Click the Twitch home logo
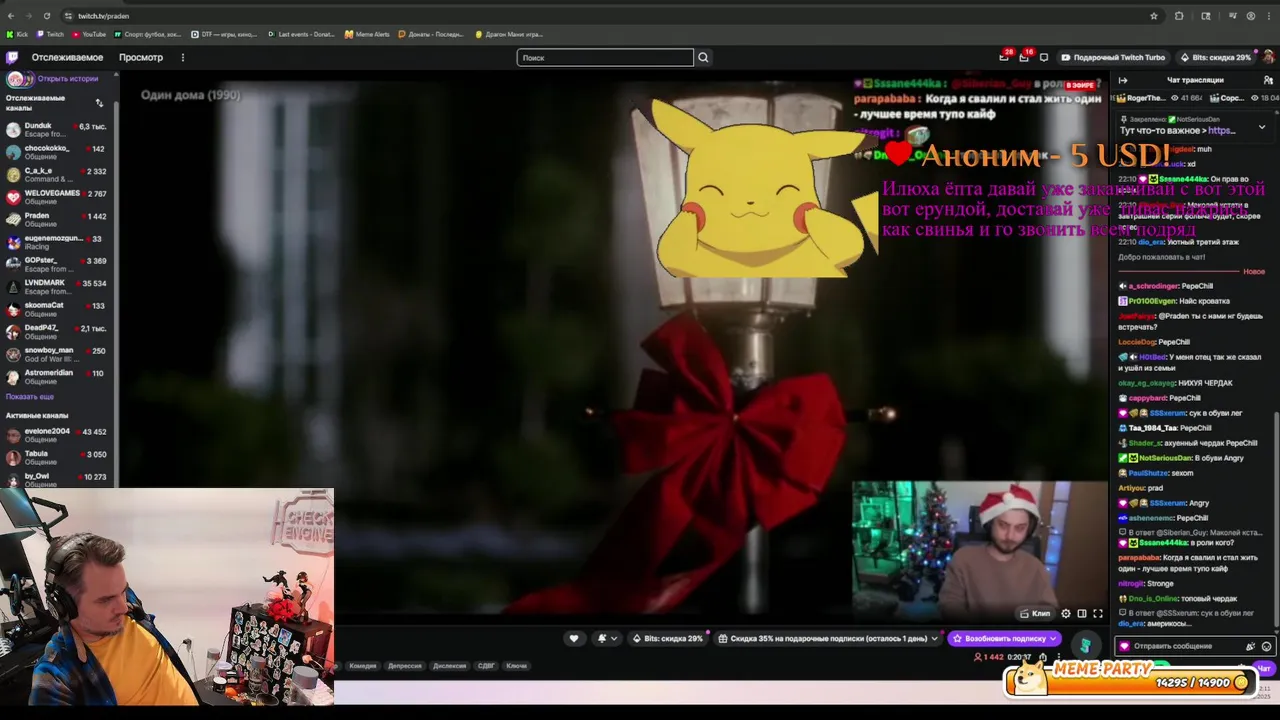This screenshot has width=1280, height=720. [12, 57]
